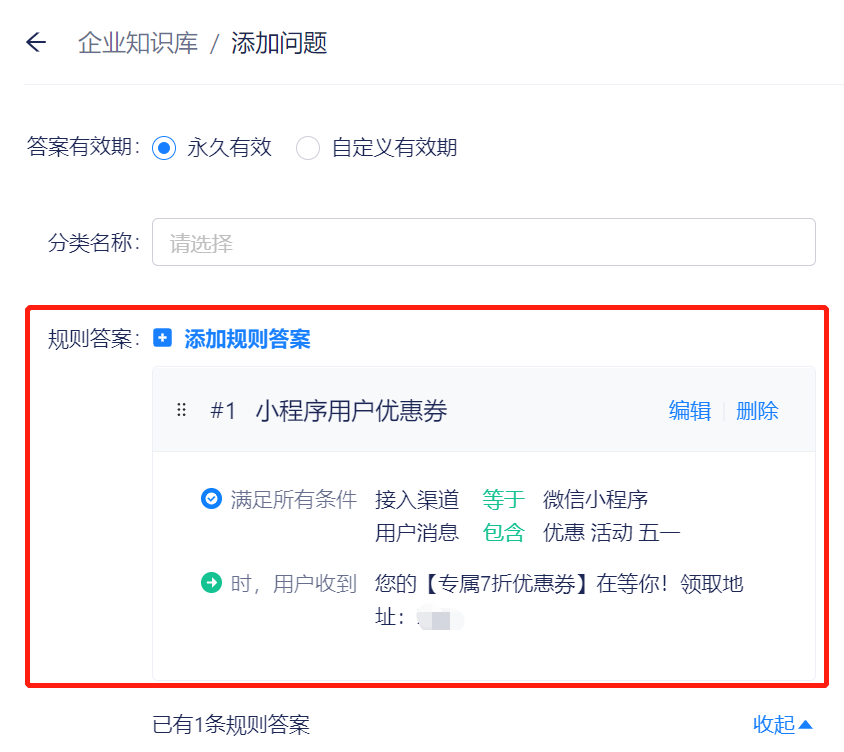Click the back arrow icon

(36, 42)
